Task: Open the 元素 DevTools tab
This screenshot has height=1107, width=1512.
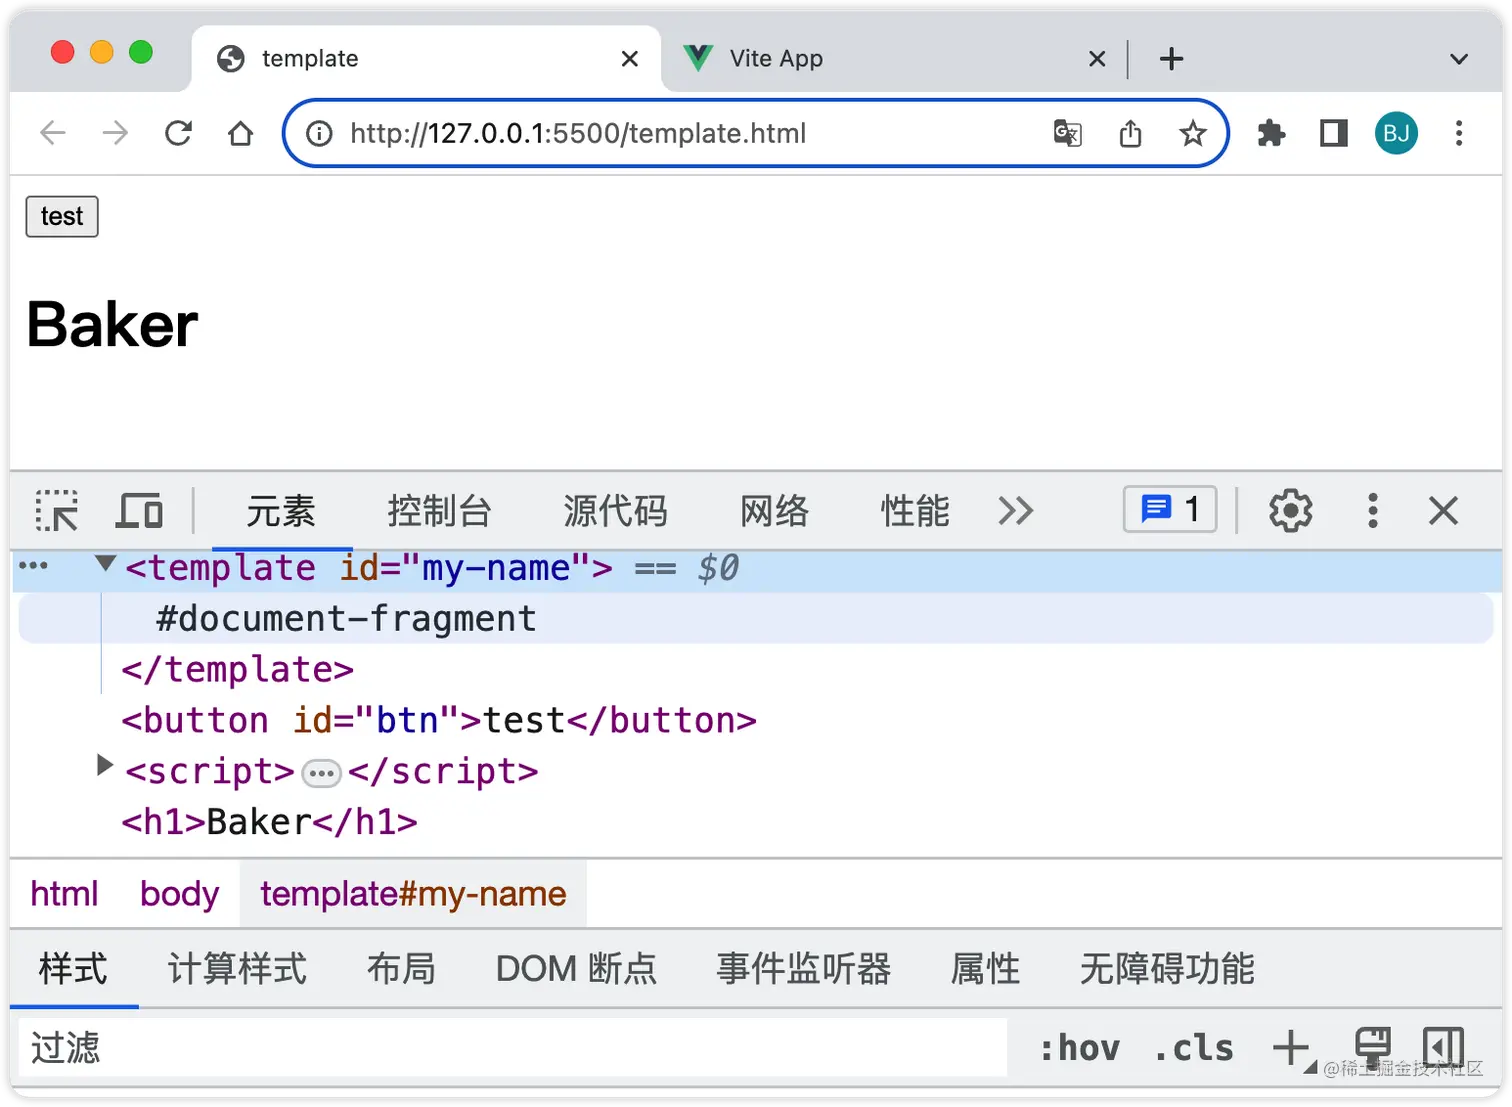Action: pyautogui.click(x=281, y=511)
